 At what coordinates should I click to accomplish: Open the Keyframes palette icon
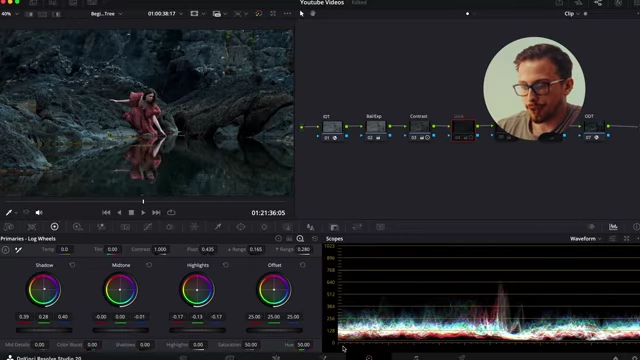point(591,227)
